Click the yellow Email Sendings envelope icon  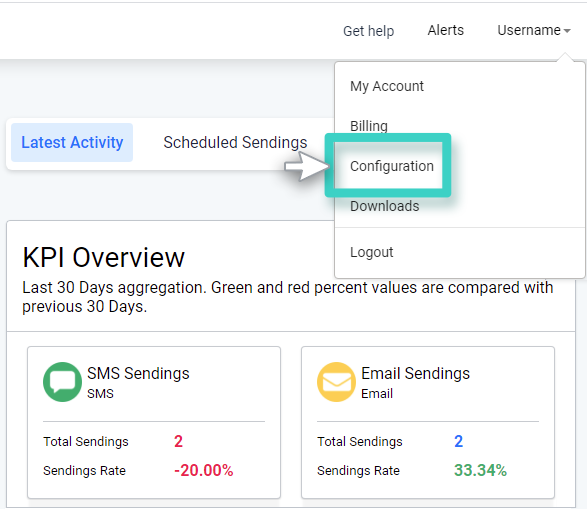tap(336, 382)
